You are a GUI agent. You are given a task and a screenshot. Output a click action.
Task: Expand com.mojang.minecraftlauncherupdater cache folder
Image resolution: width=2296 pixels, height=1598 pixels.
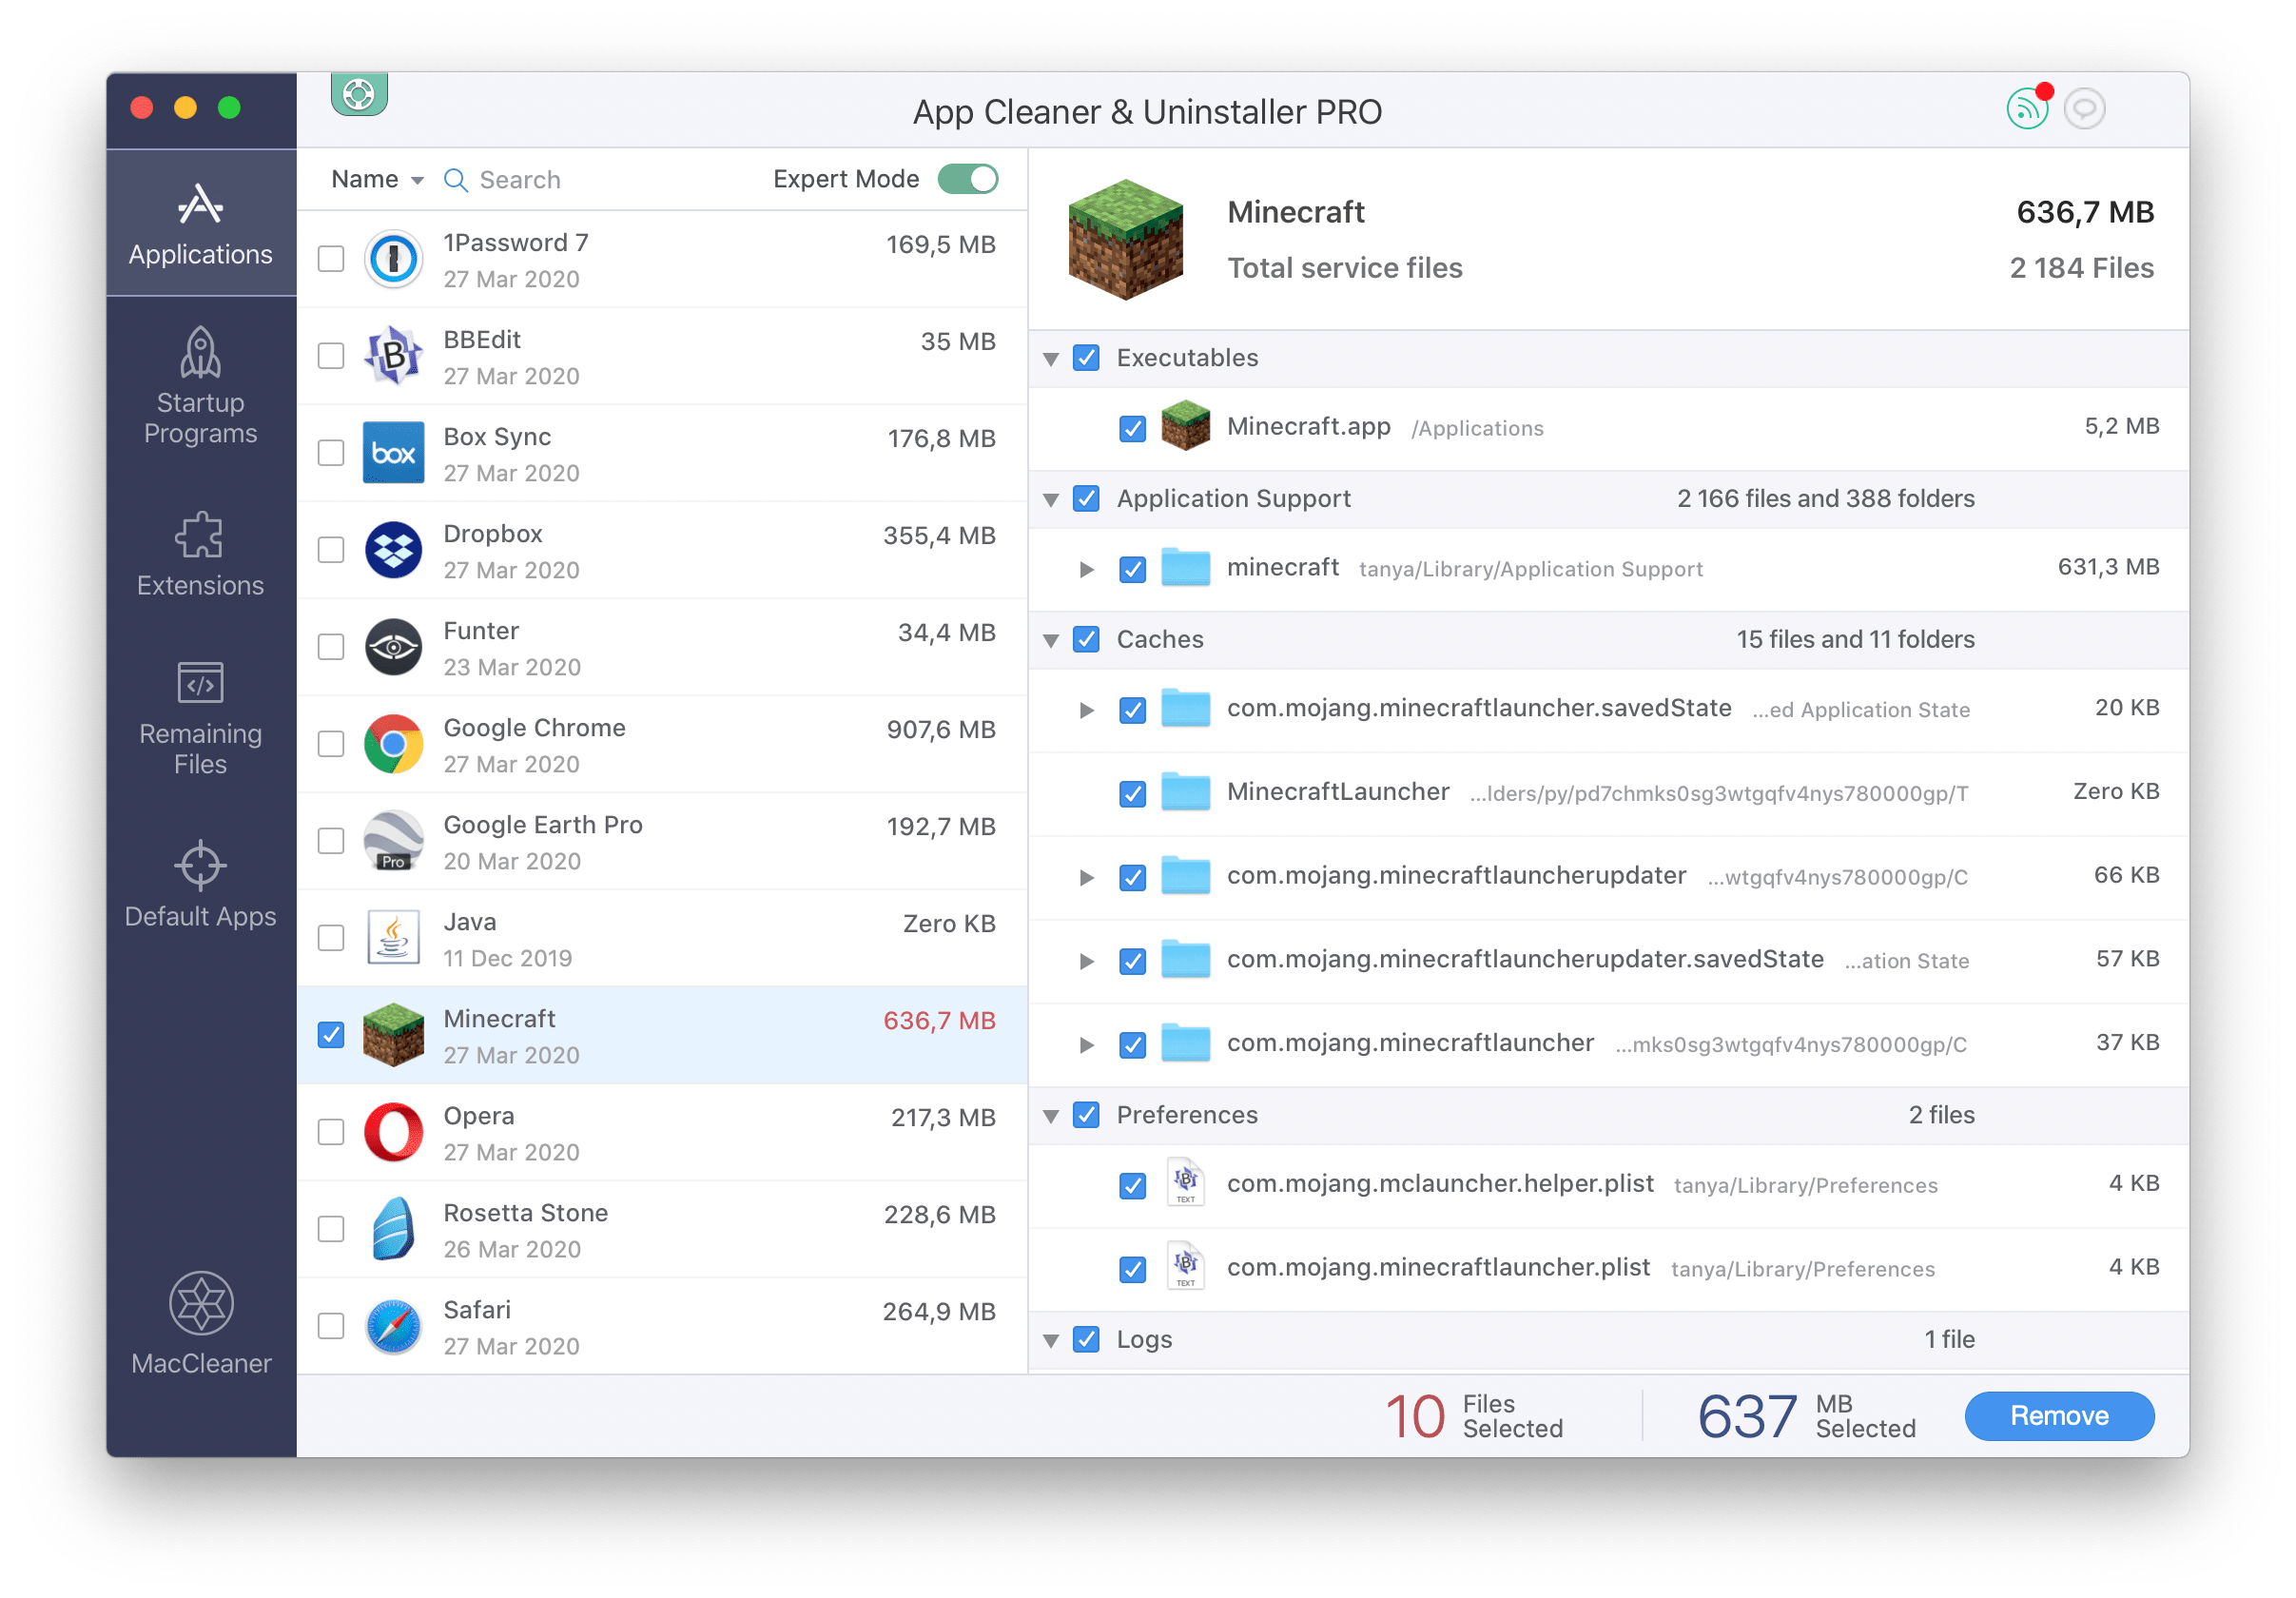(x=1085, y=876)
